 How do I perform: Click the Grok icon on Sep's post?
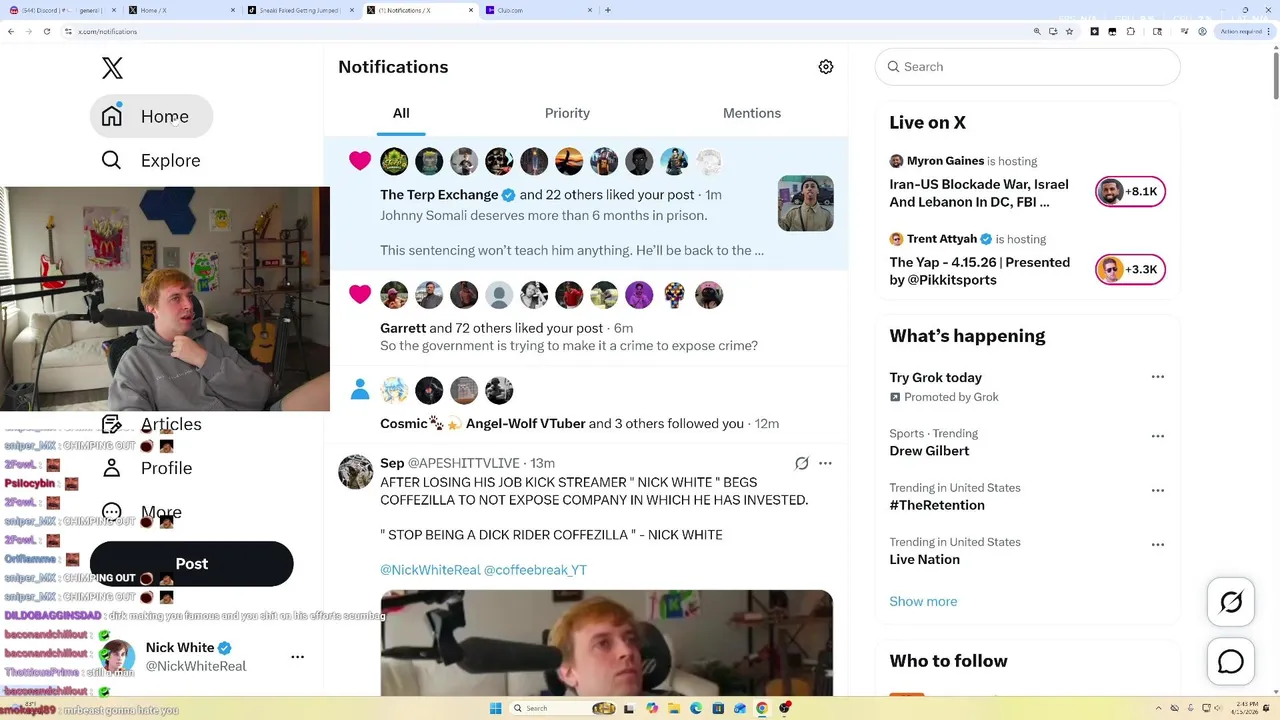(801, 463)
